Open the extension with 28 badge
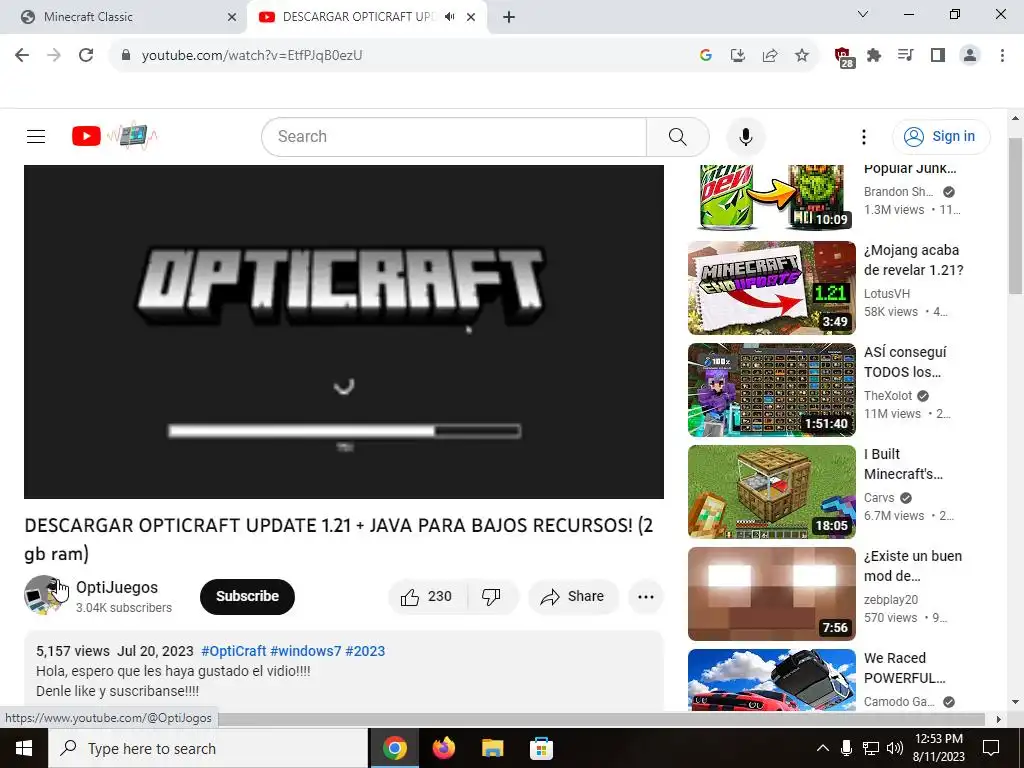 (843, 57)
